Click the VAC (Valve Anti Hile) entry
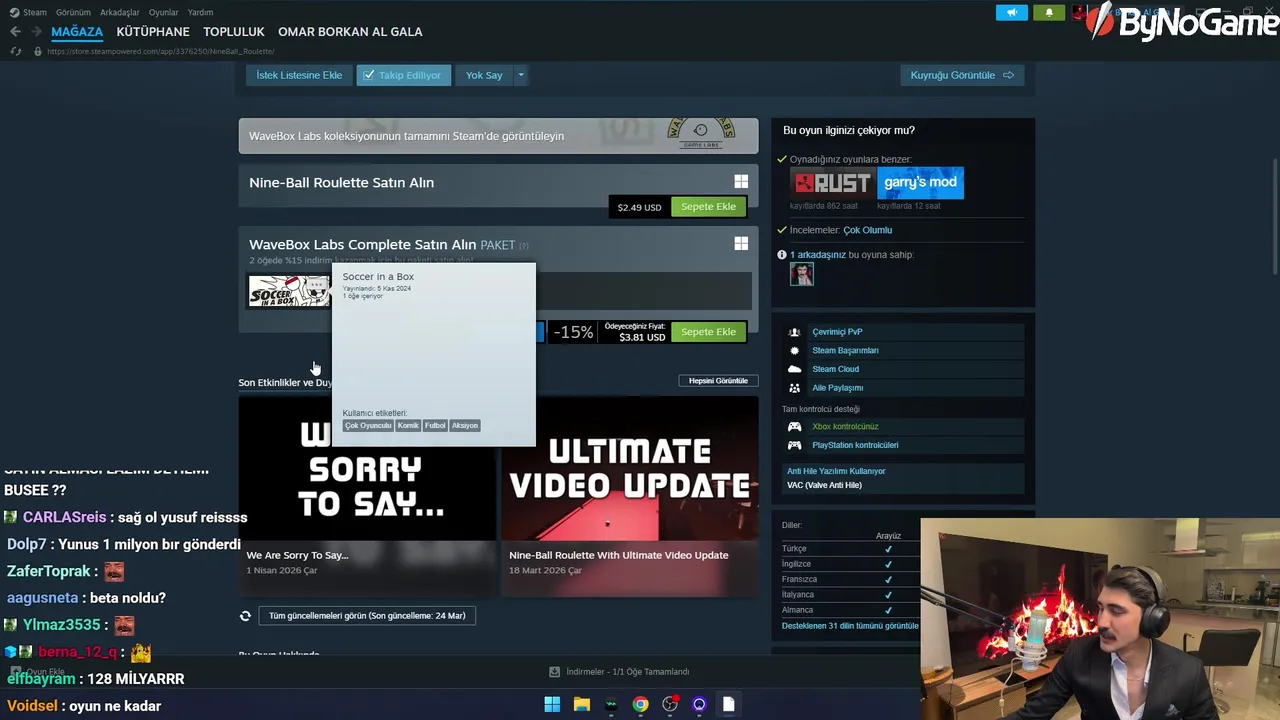The height and width of the screenshot is (720, 1280). pos(824,485)
